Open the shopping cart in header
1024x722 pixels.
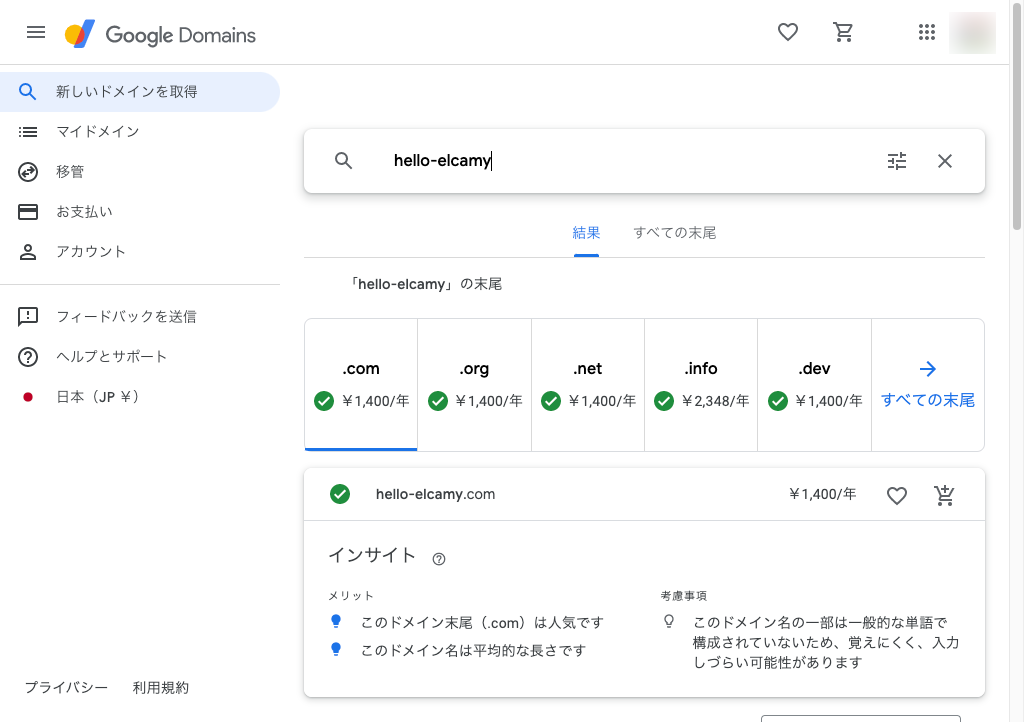click(x=843, y=32)
